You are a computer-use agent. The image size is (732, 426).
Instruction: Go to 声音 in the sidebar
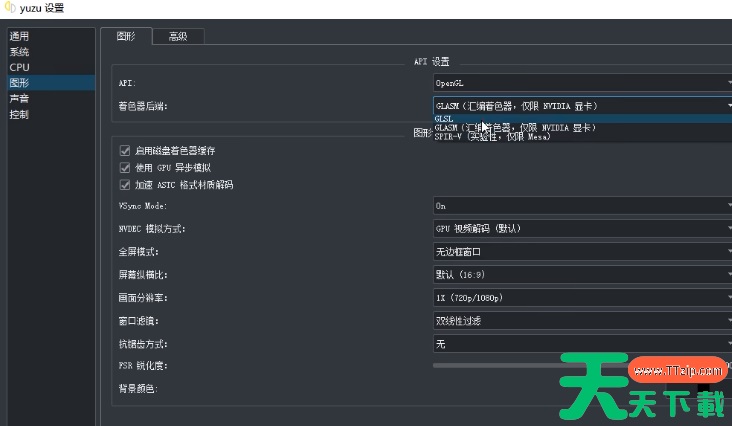click(20, 99)
